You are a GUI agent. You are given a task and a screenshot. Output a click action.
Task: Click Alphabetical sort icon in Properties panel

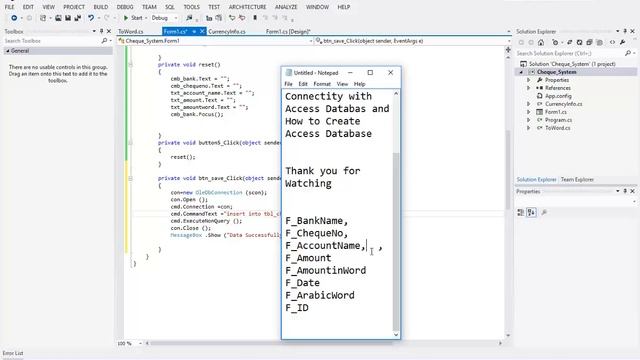(x=531, y=212)
